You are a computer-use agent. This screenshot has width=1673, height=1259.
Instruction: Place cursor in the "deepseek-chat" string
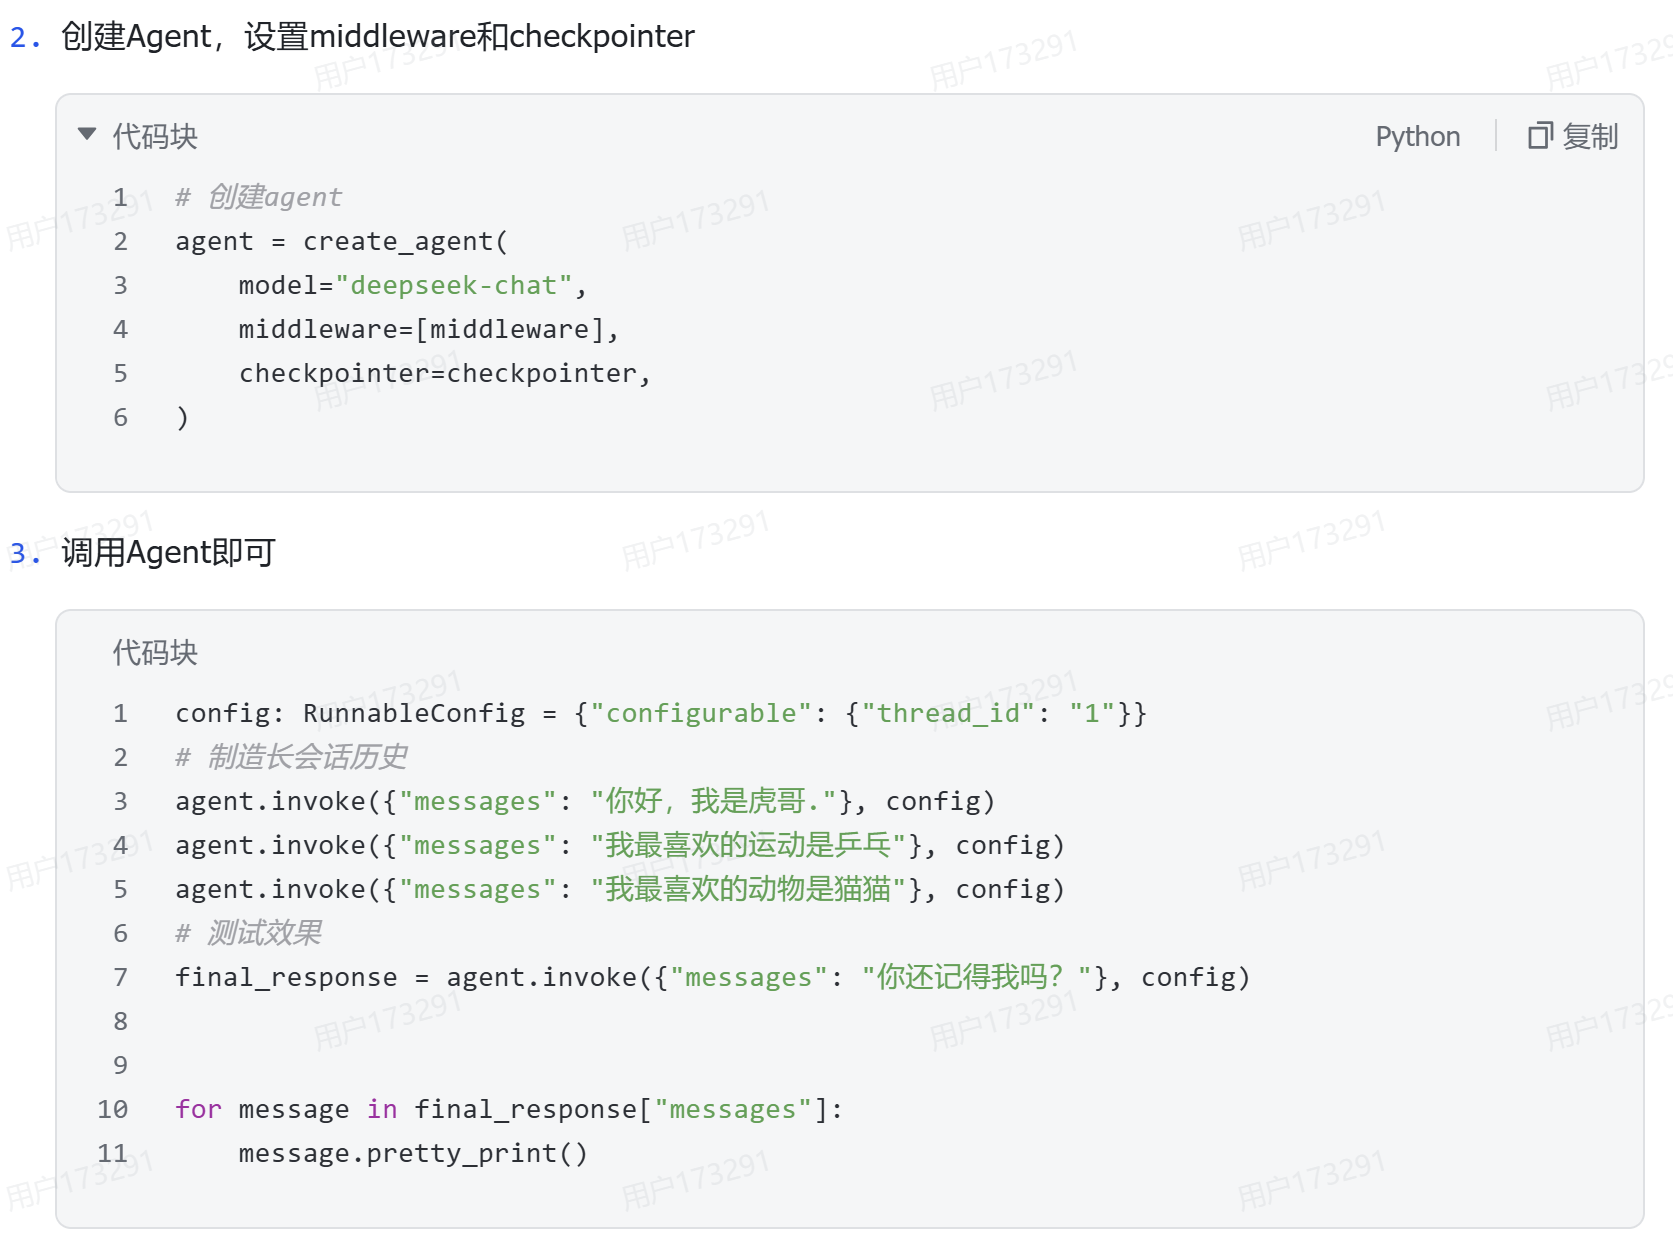click(453, 285)
